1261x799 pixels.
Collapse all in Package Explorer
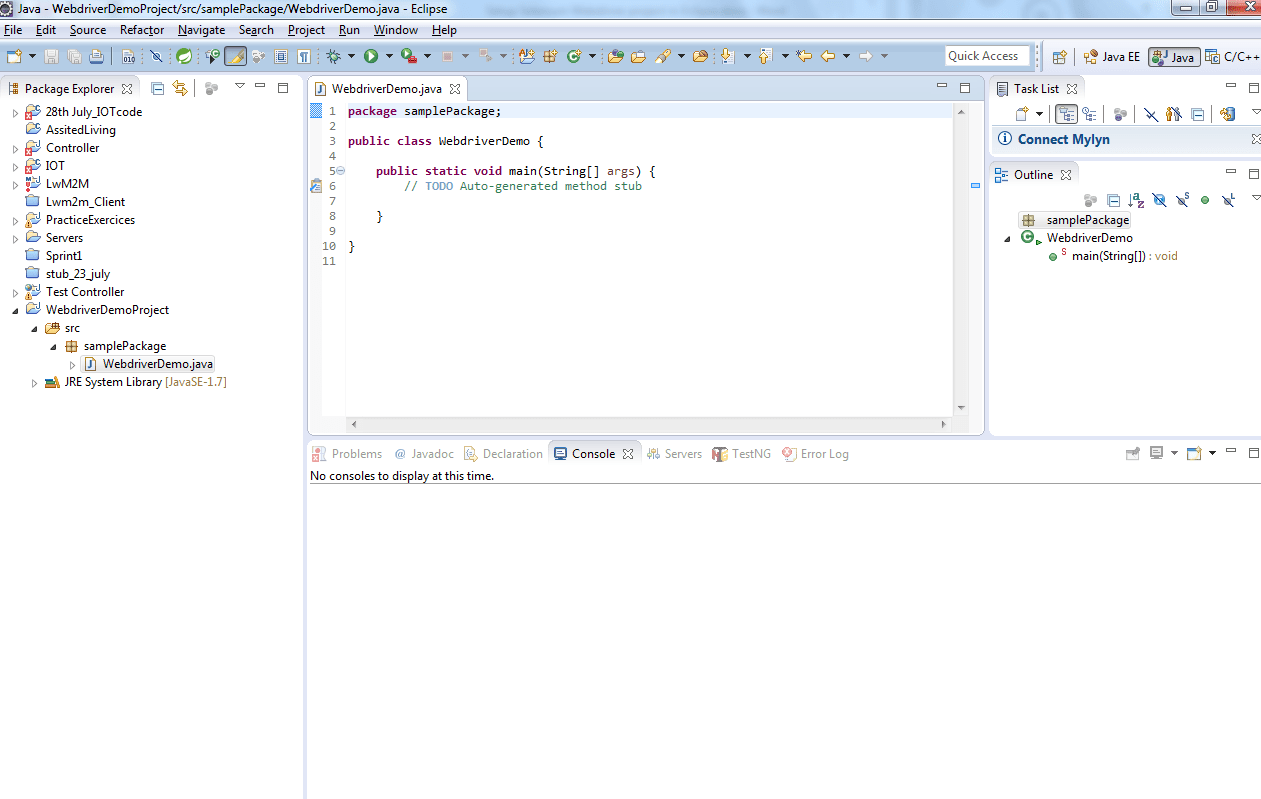(x=158, y=88)
